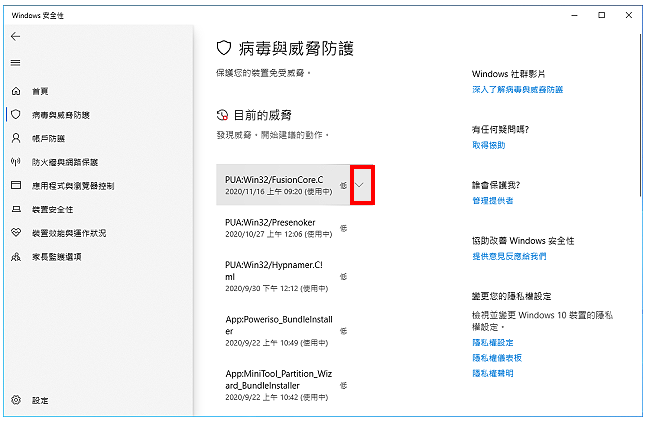
Task: Open 裝置效能與運作狀況 in the sidebar
Action: click(69, 233)
